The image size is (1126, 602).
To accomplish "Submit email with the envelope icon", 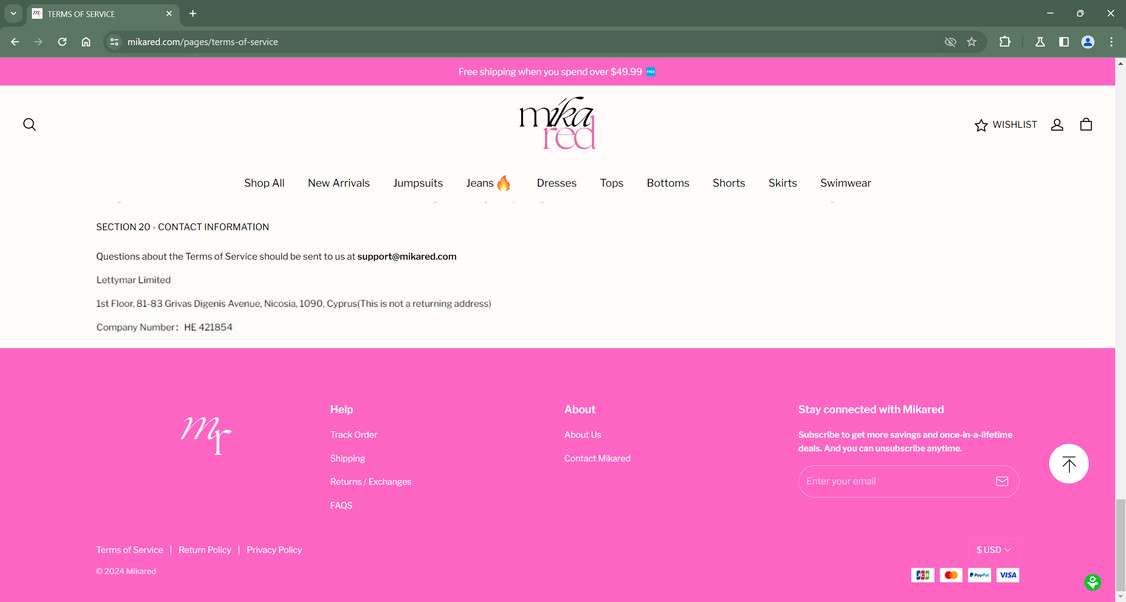I will [1002, 481].
